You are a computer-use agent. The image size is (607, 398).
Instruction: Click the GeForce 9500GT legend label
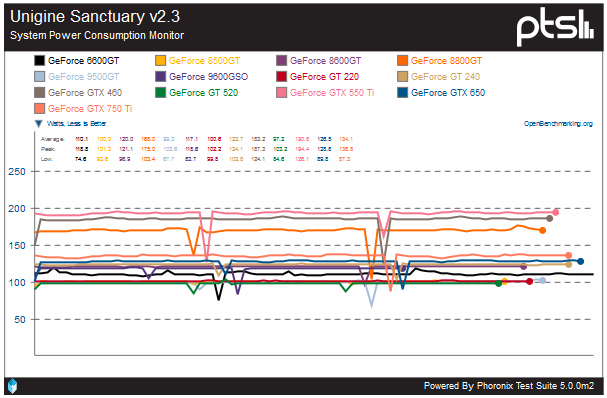click(84, 77)
